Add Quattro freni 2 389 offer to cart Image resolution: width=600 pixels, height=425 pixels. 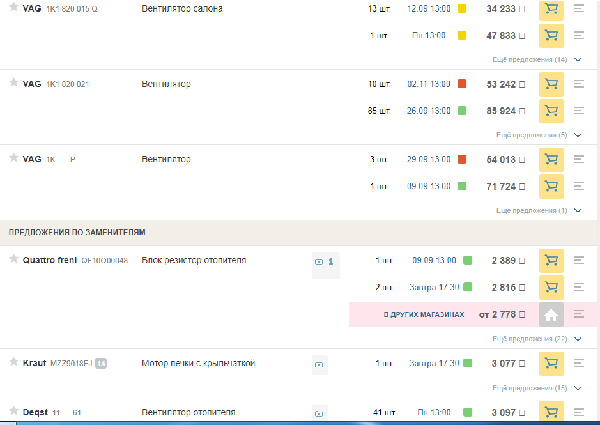[x=549, y=261]
